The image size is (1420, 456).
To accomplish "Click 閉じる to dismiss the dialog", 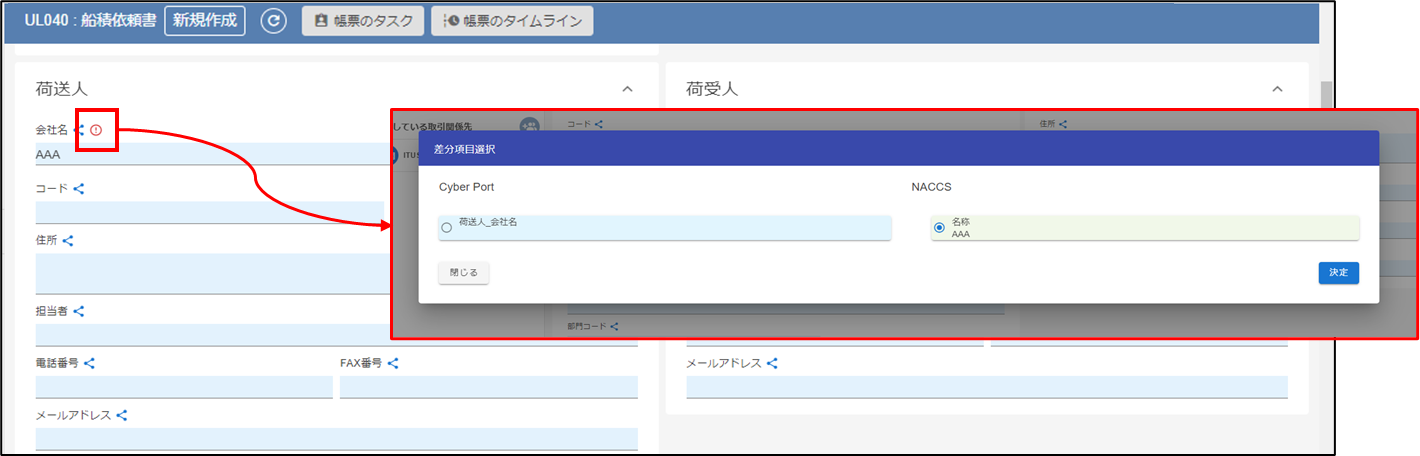I will (x=463, y=272).
